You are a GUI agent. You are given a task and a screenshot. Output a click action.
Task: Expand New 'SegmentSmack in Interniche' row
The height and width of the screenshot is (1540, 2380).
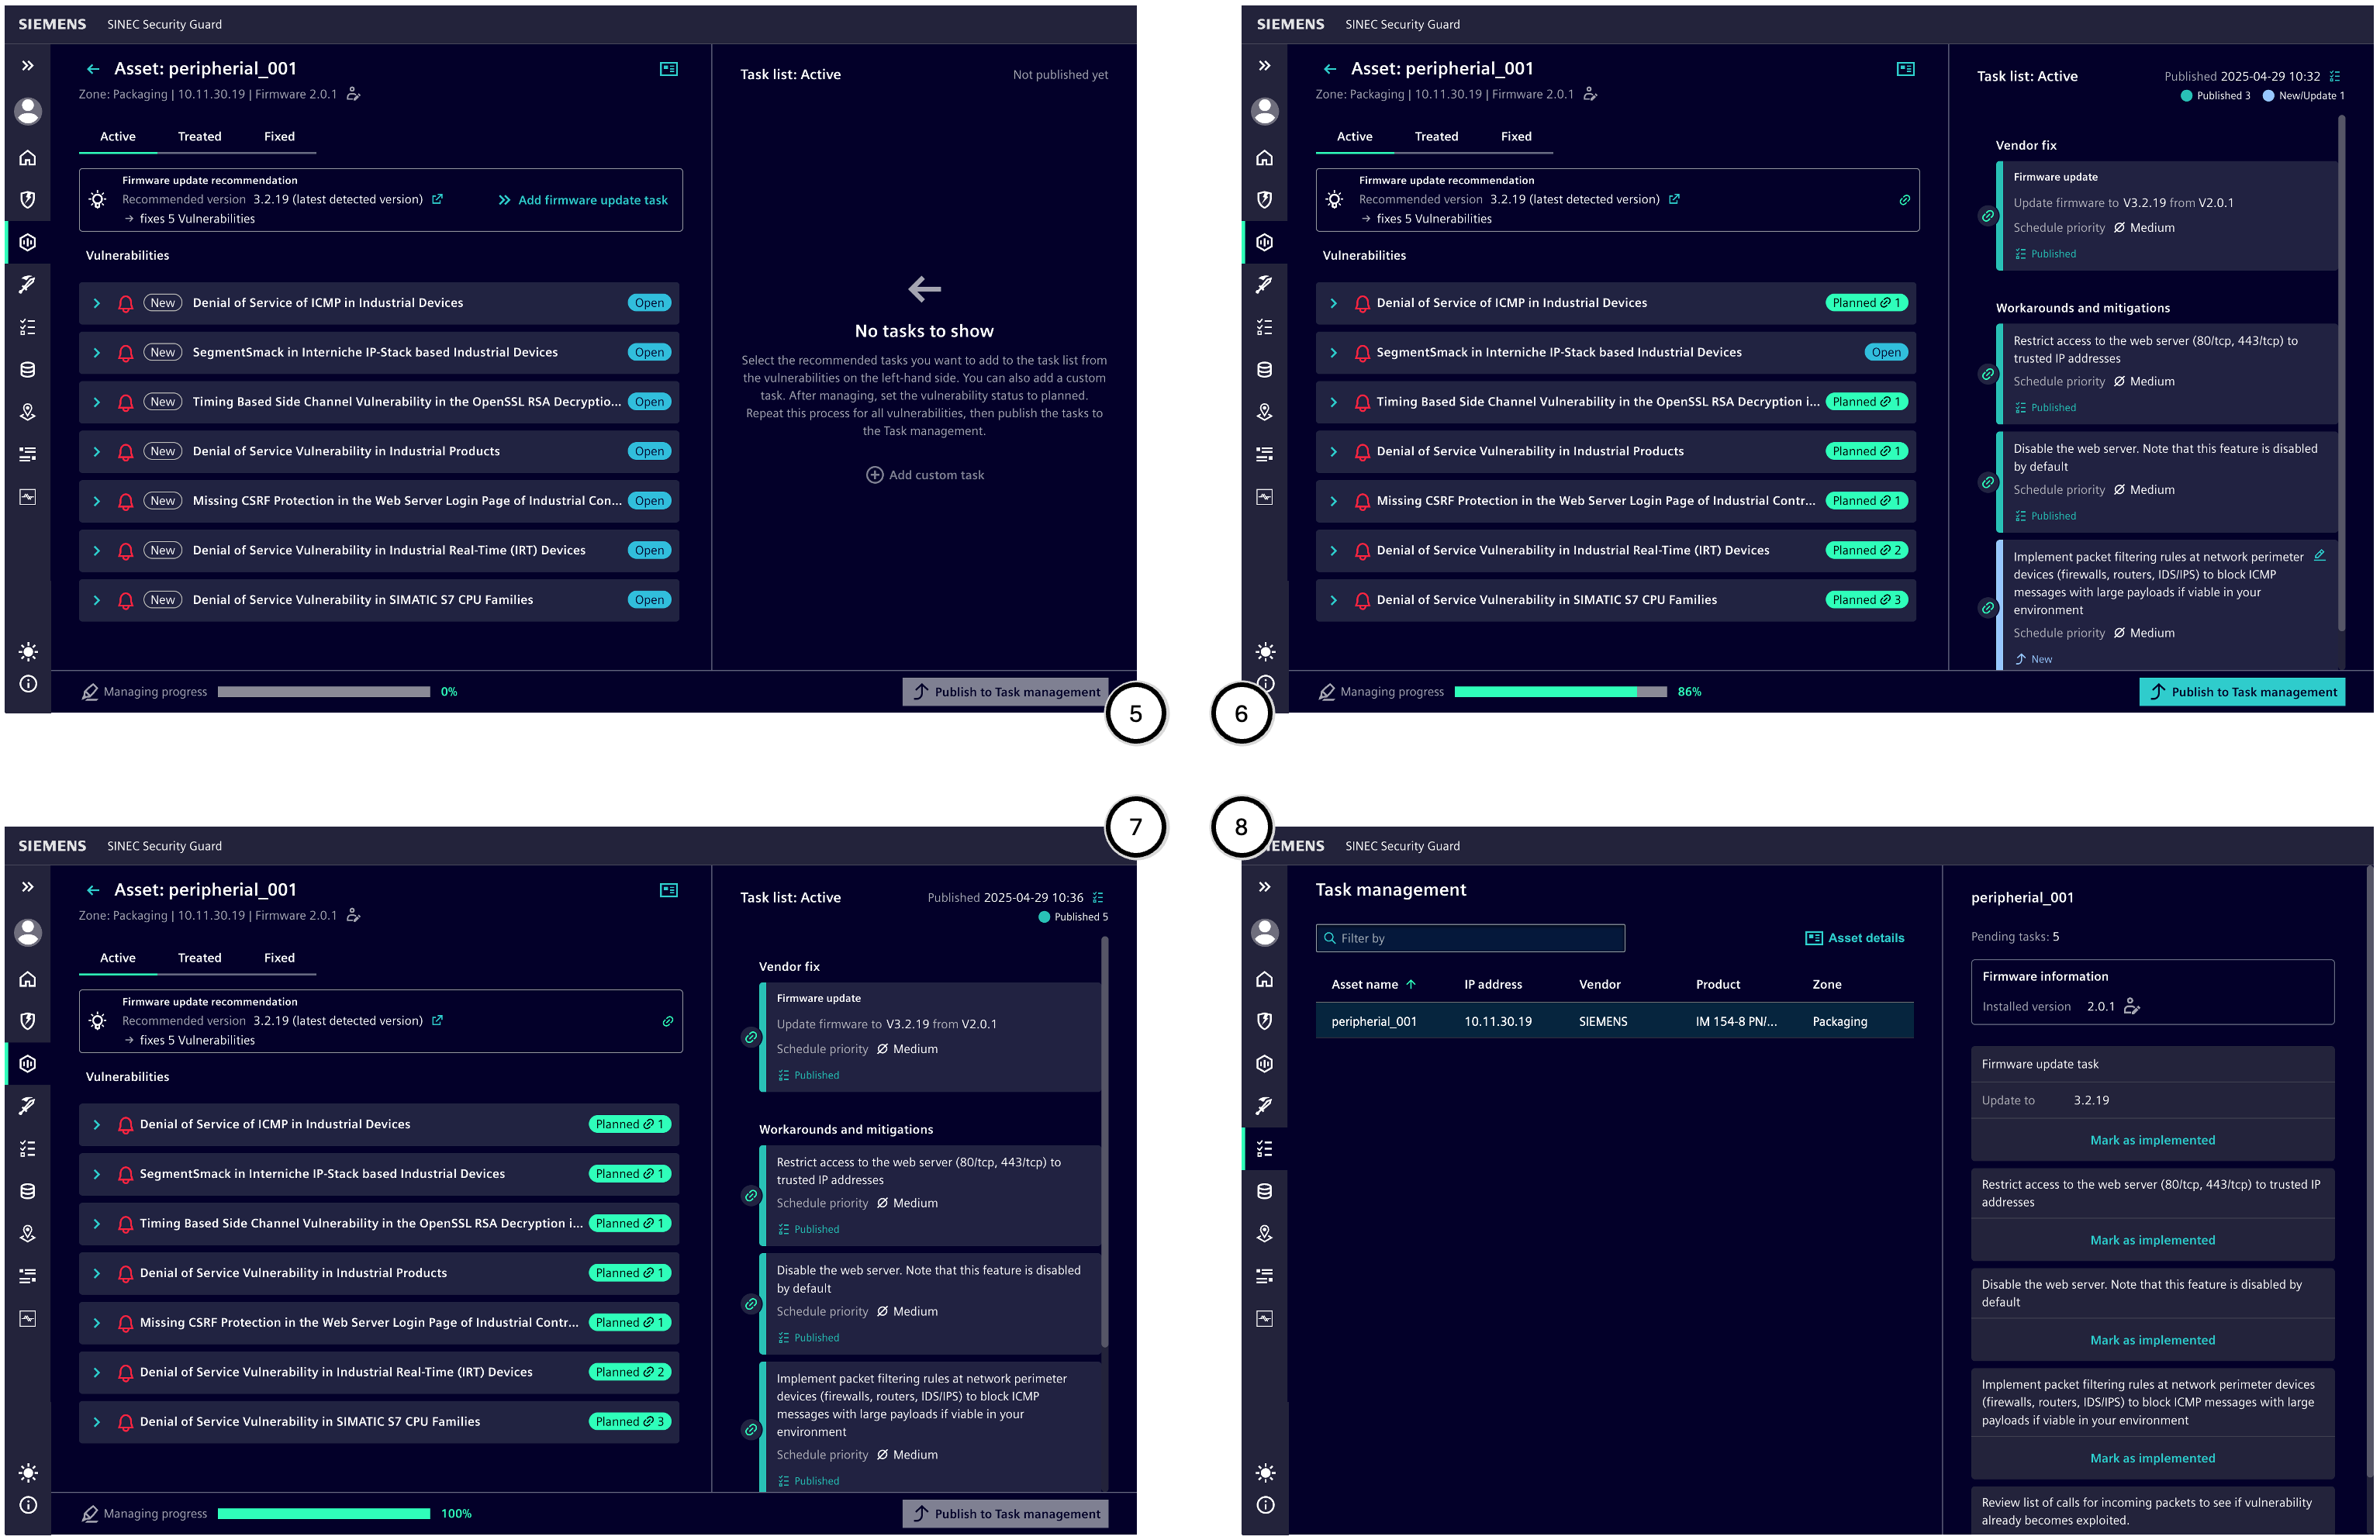96,353
